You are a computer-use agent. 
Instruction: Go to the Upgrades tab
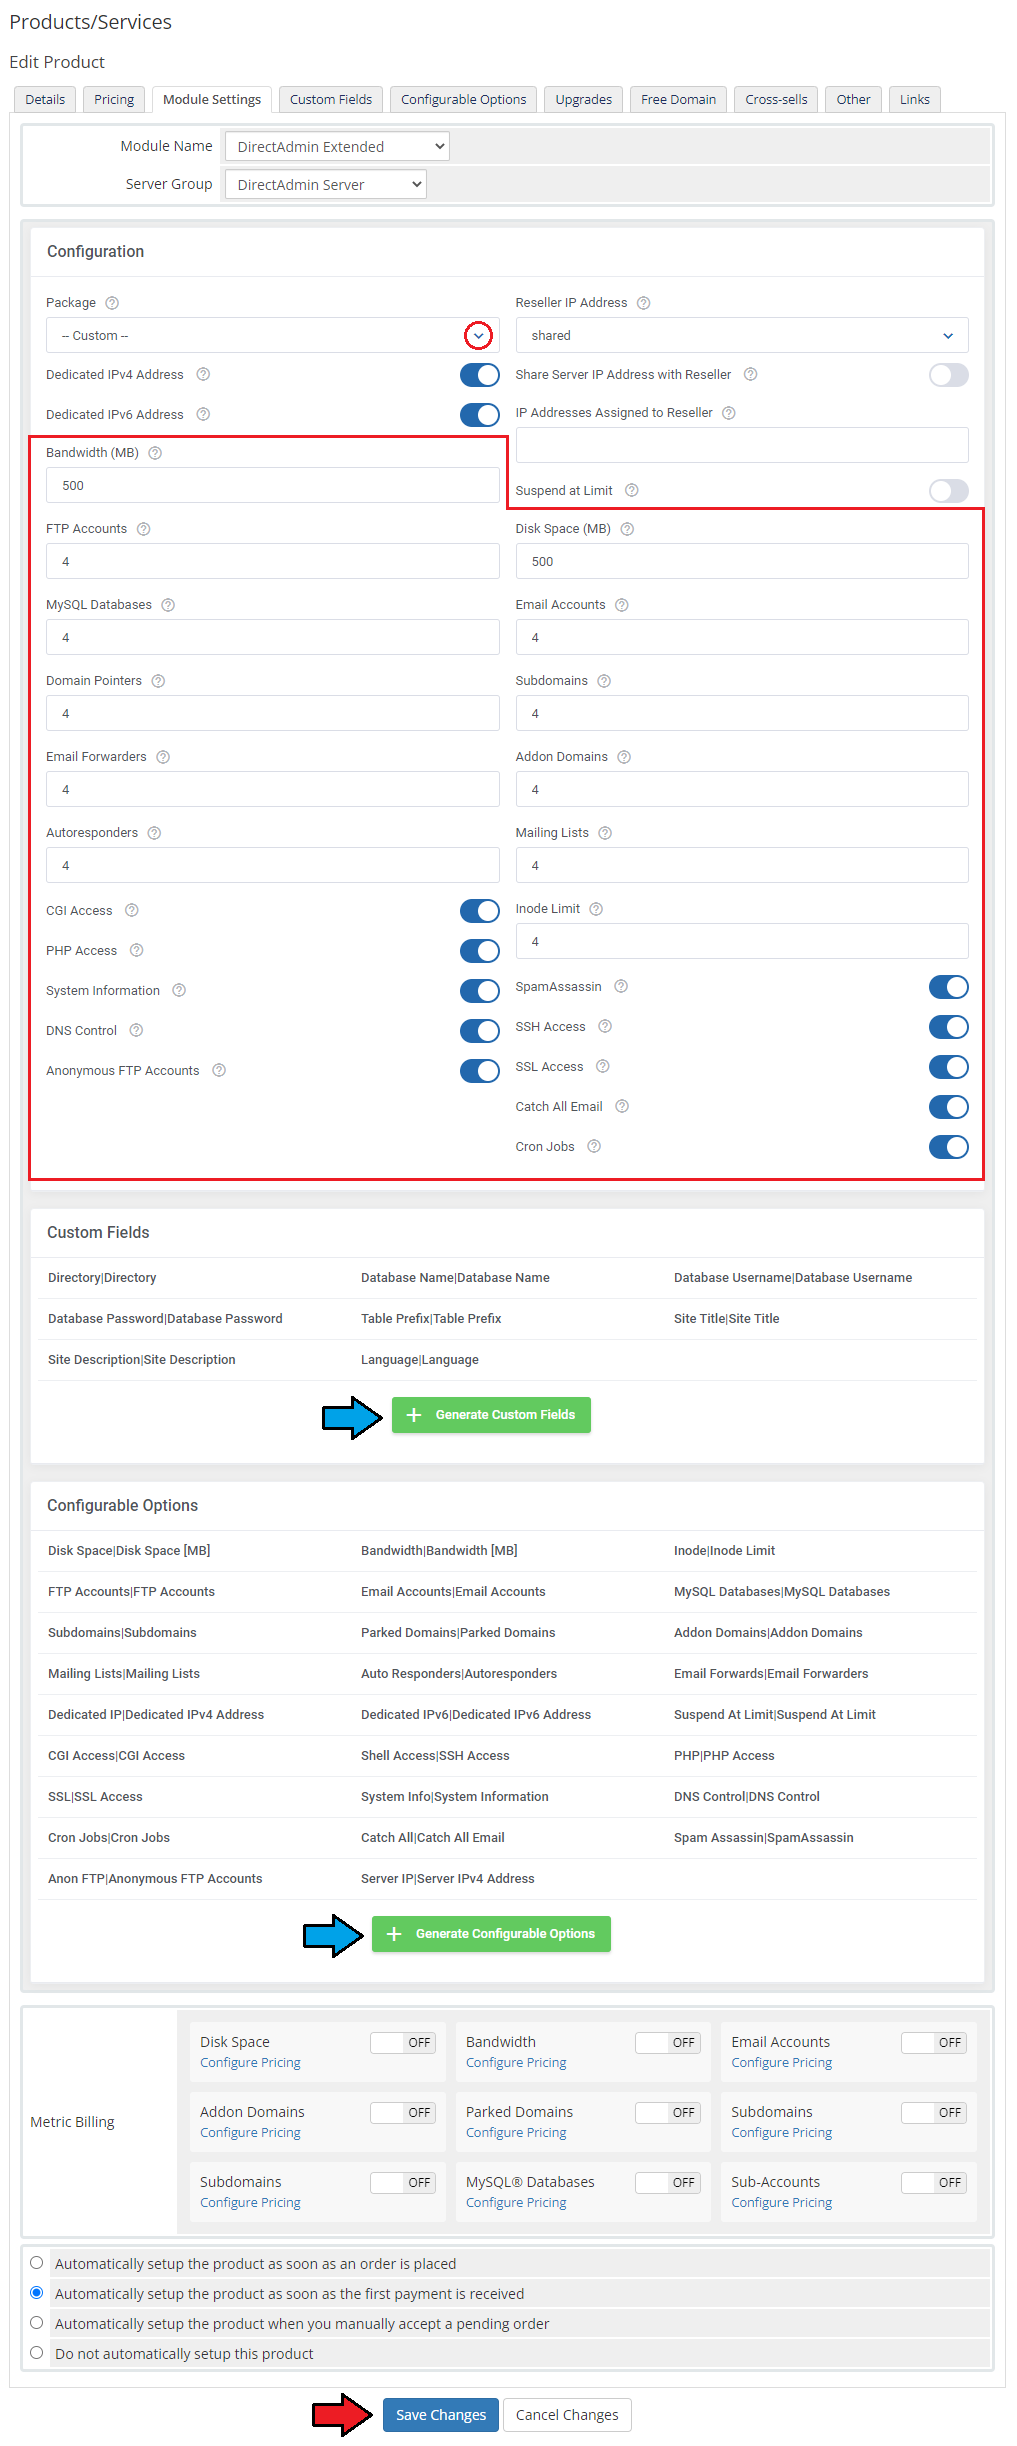(x=584, y=100)
